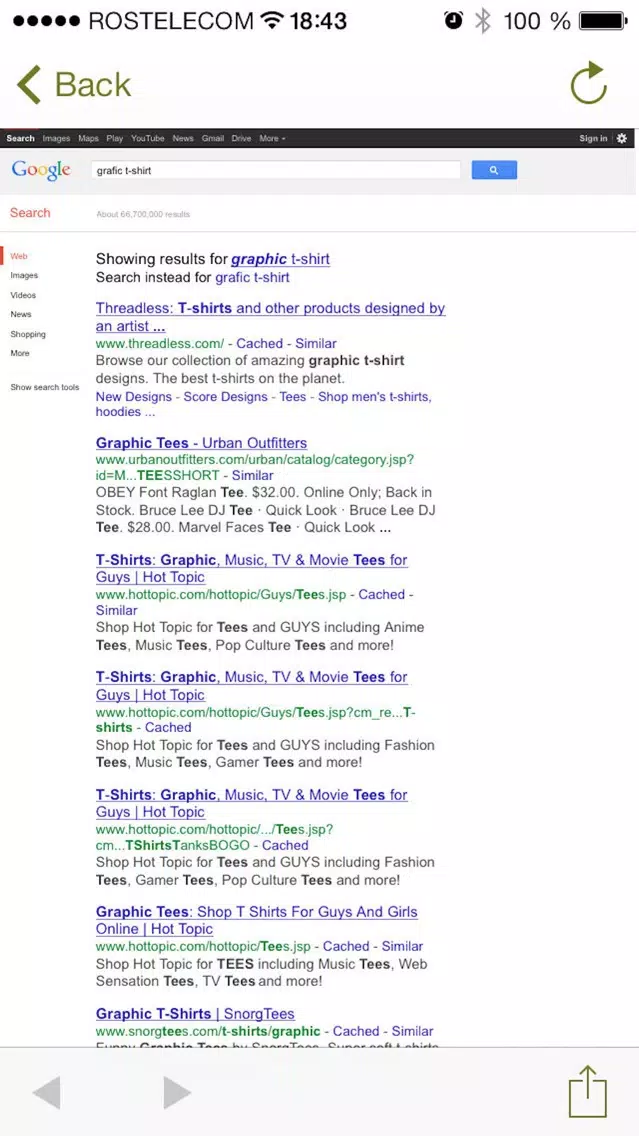Focus the search box containing grafic t-shirt
Viewport: 639px width, 1136px height.
[276, 170]
